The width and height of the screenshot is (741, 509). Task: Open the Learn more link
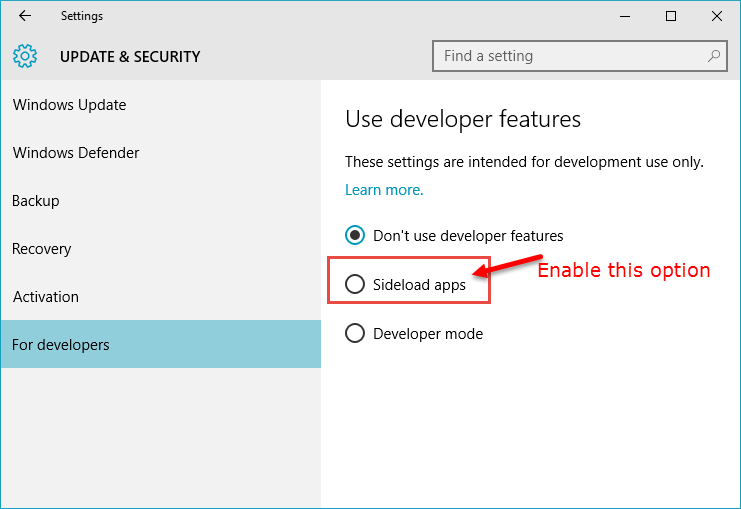(x=384, y=190)
